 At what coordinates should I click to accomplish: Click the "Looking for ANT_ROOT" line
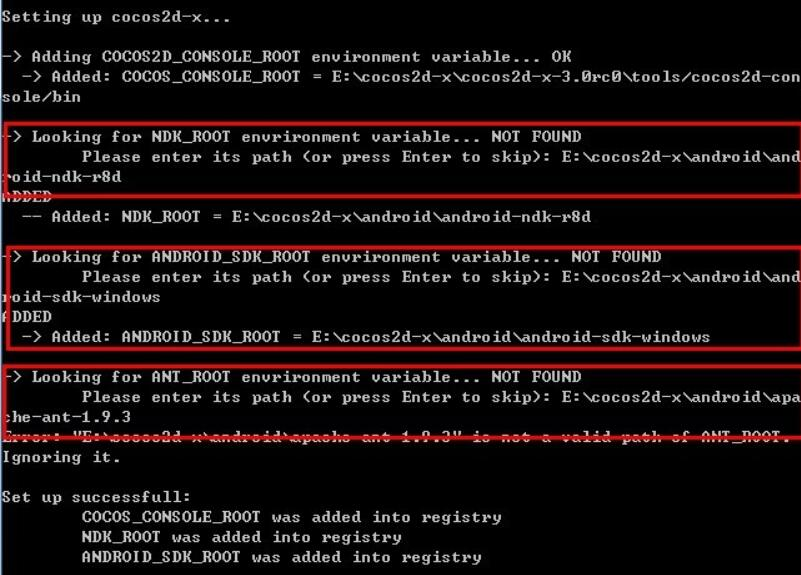[292, 377]
